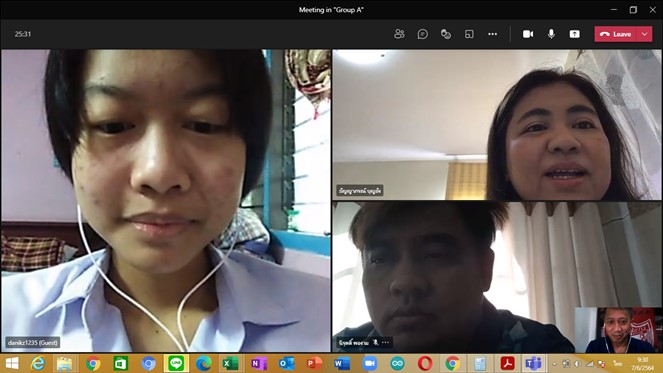Switch to Microsoft Teams on the taskbar
Viewport: 663px width, 373px height.
534,363
